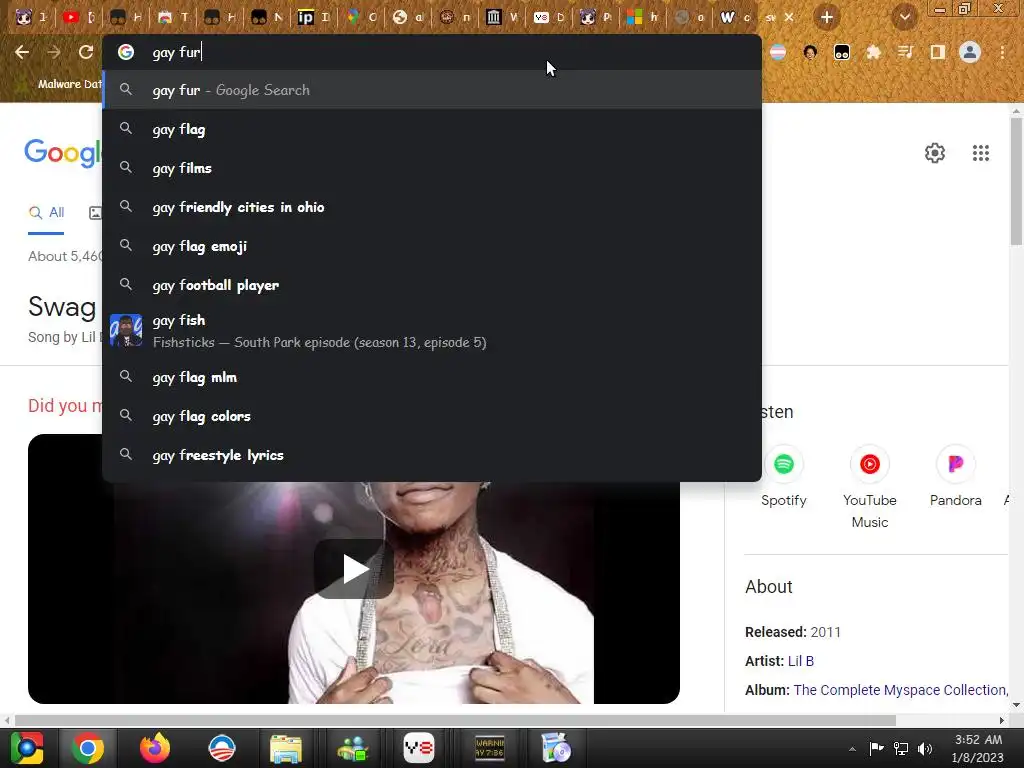The height and width of the screenshot is (768, 1024).
Task: Select the 'gay football player' suggestion
Action: pos(432,285)
